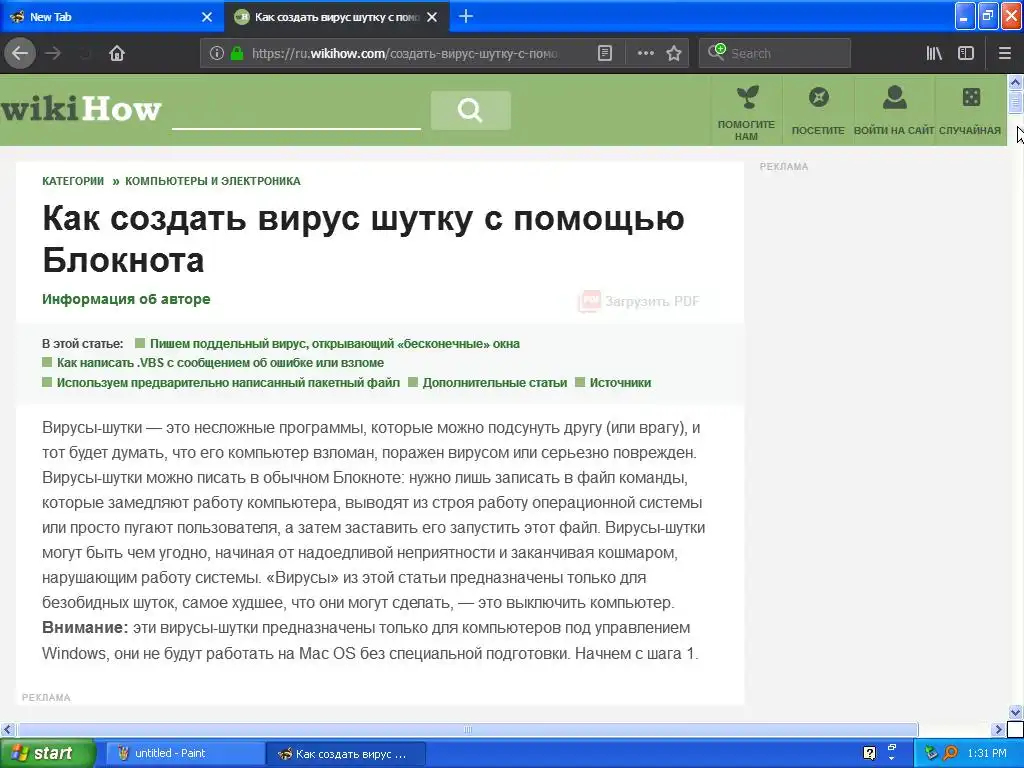
Task: Click the wikiHow search input field
Action: click(x=296, y=112)
